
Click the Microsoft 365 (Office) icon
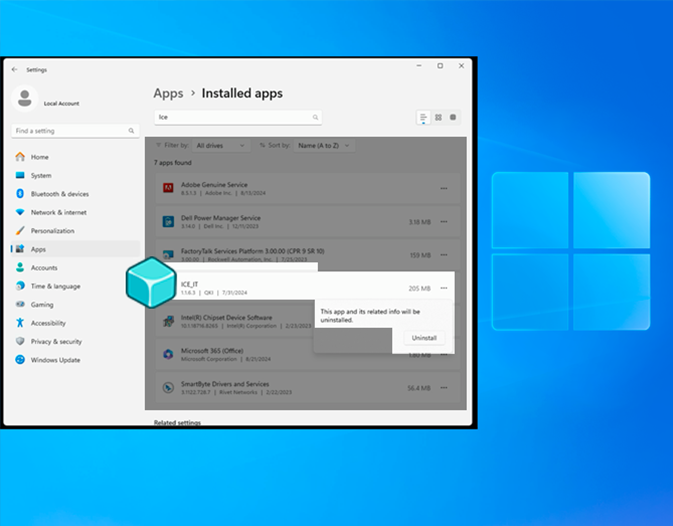click(x=168, y=354)
